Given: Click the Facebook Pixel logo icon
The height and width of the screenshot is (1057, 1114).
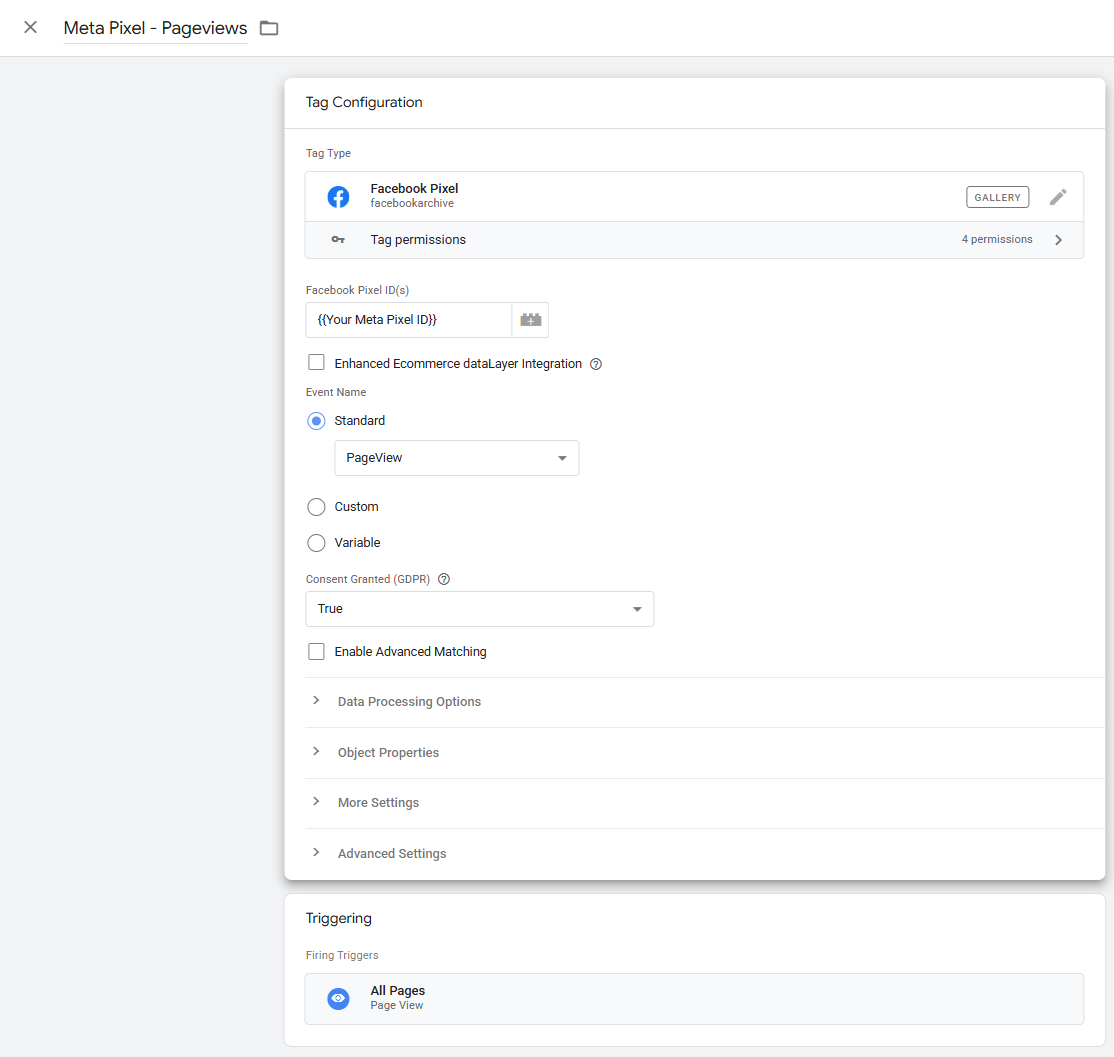Looking at the screenshot, I should coord(339,197).
